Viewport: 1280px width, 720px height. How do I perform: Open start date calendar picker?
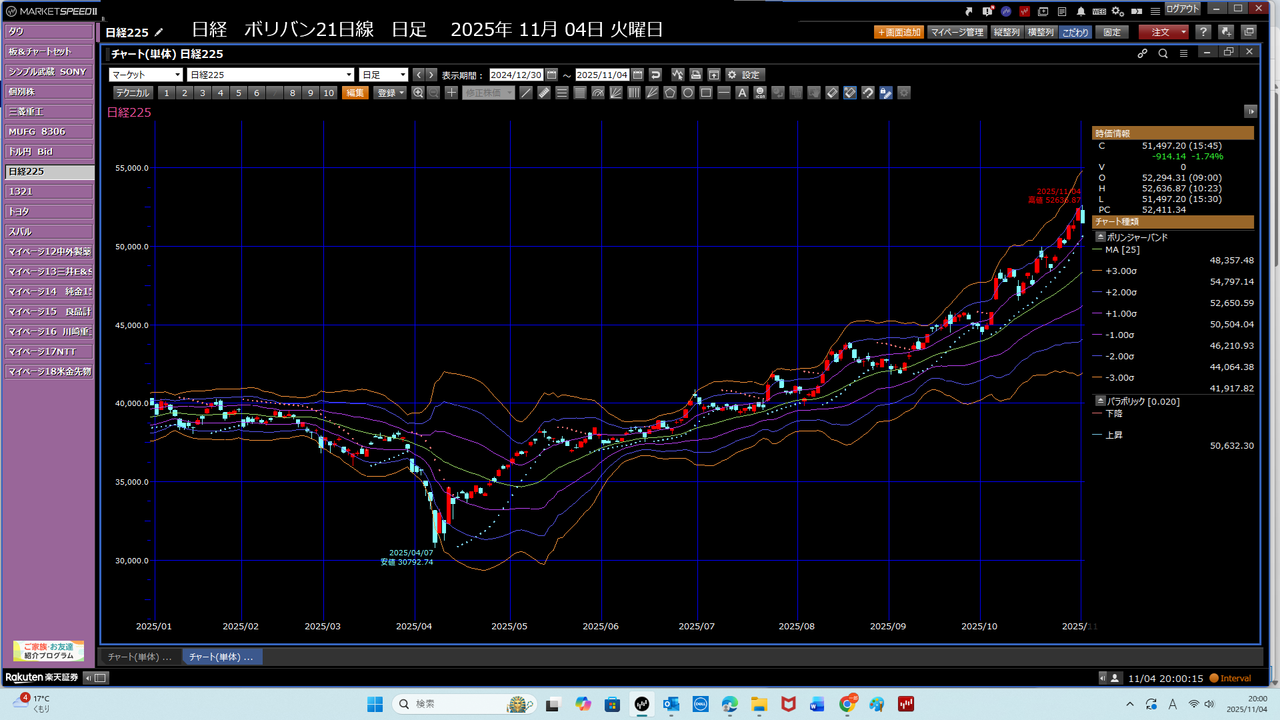point(551,75)
